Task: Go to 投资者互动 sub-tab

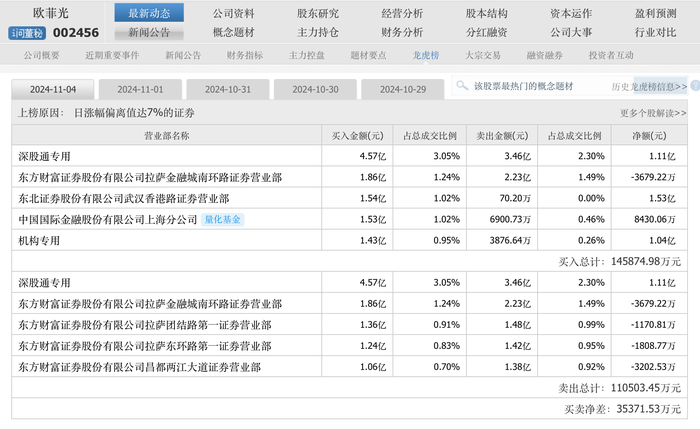Action: [611, 55]
